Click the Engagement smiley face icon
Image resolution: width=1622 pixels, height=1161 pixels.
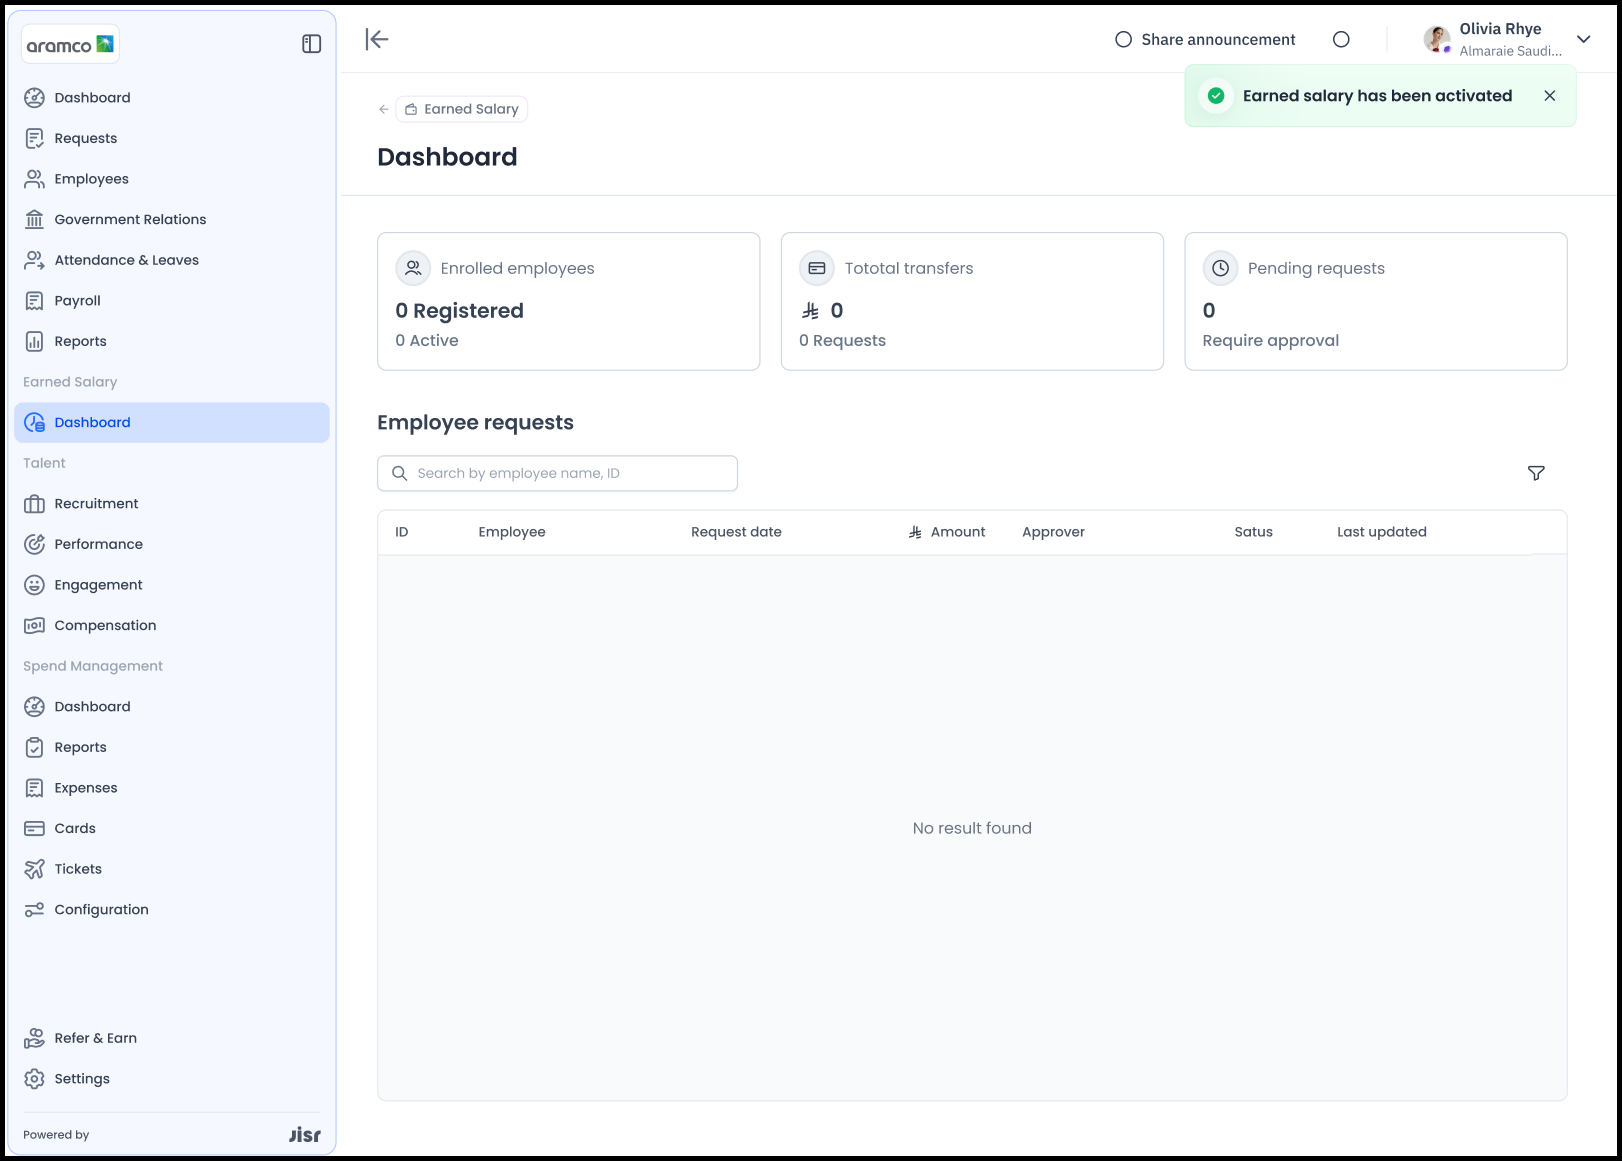(34, 585)
